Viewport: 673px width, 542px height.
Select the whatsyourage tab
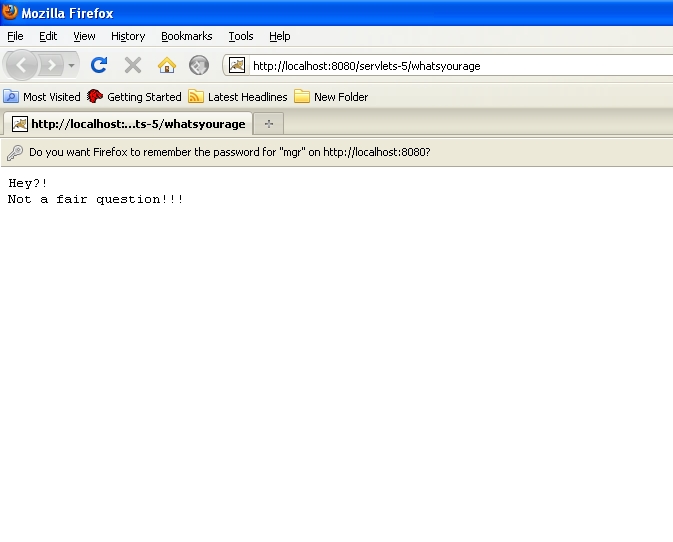tap(128, 124)
